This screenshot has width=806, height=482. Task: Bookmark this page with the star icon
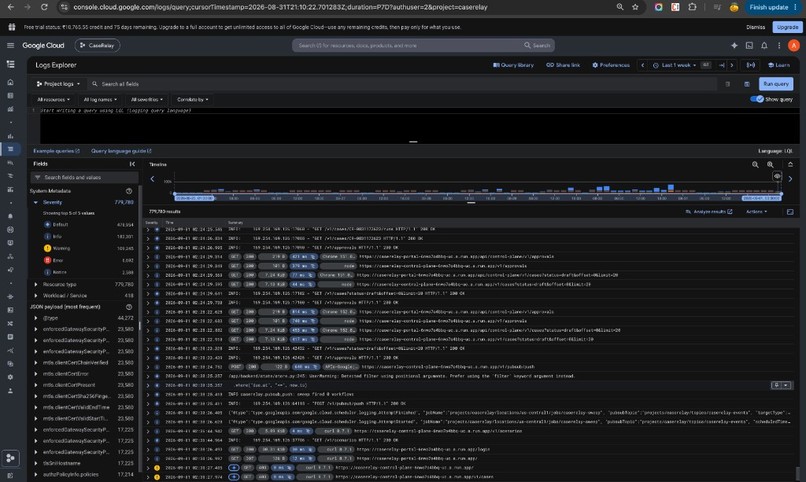click(635, 7)
